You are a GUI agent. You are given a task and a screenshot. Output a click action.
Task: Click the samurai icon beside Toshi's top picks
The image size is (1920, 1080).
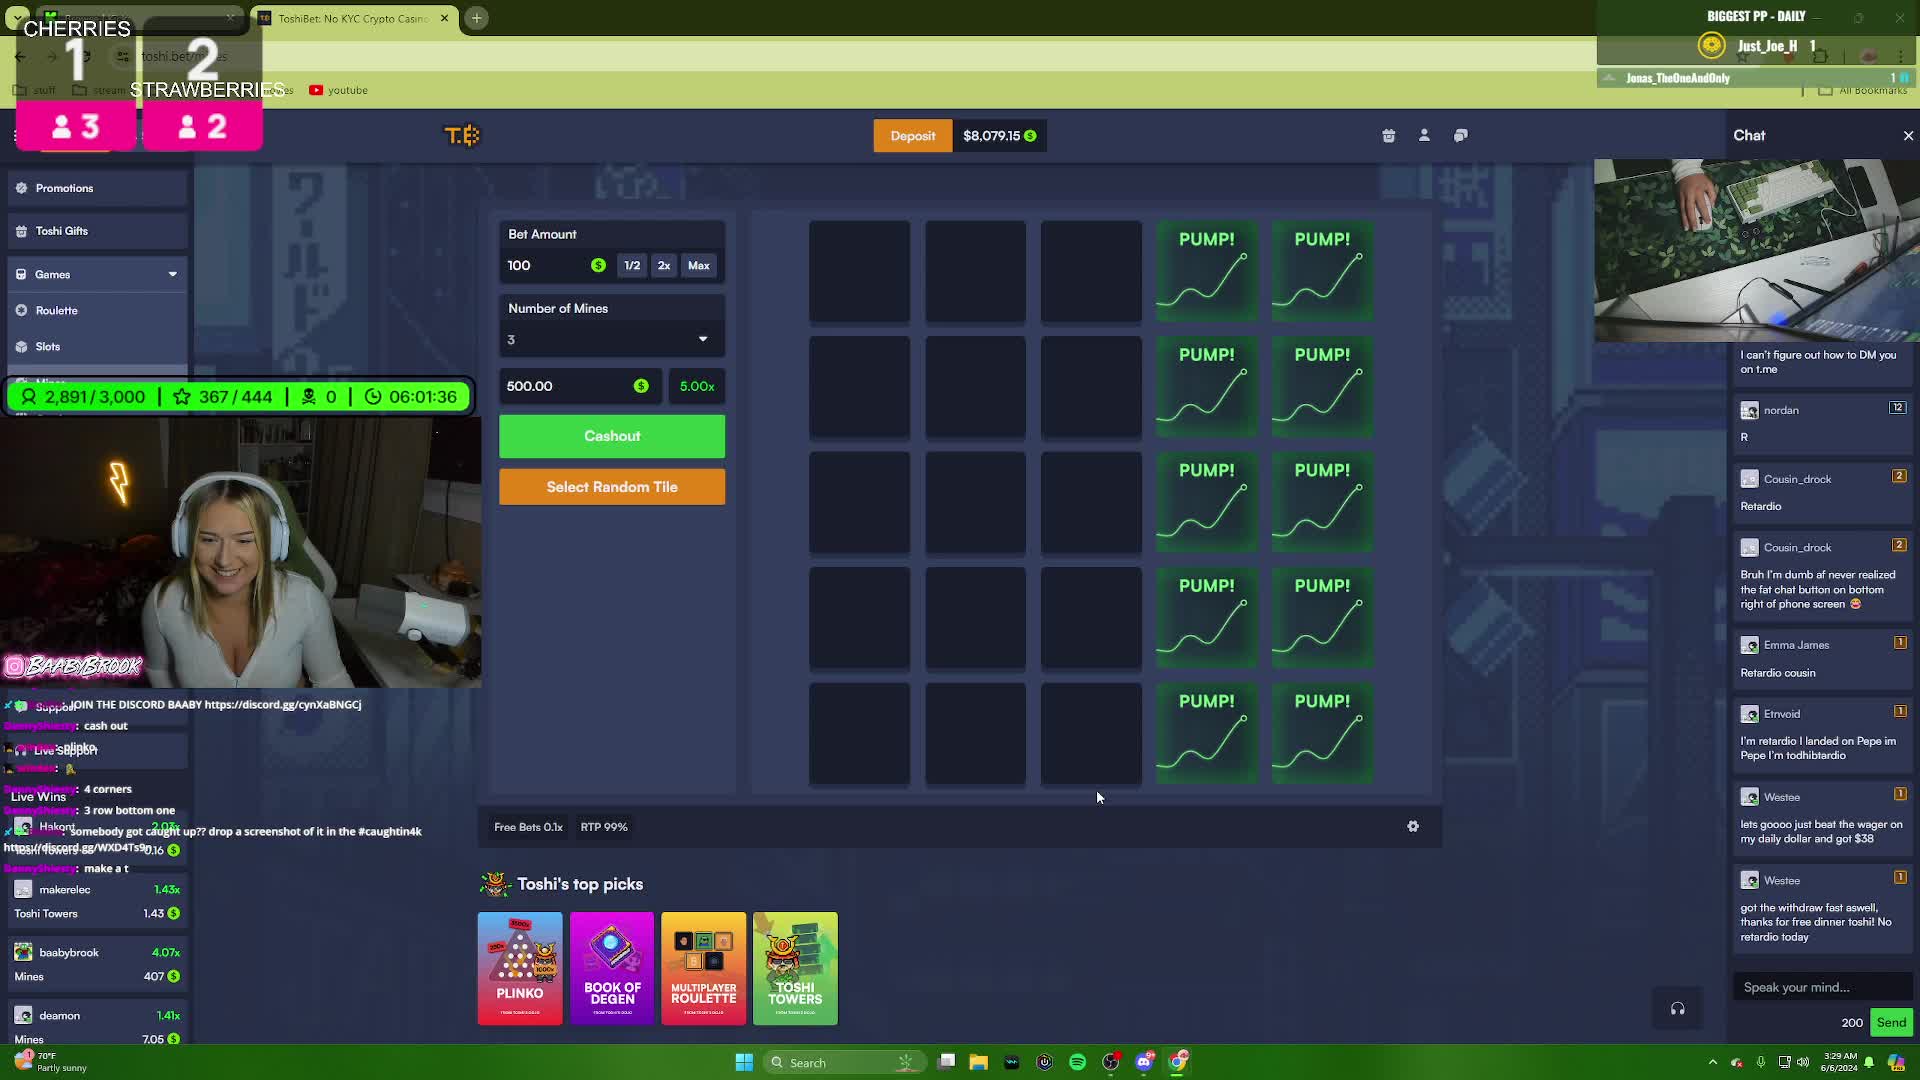[494, 884]
